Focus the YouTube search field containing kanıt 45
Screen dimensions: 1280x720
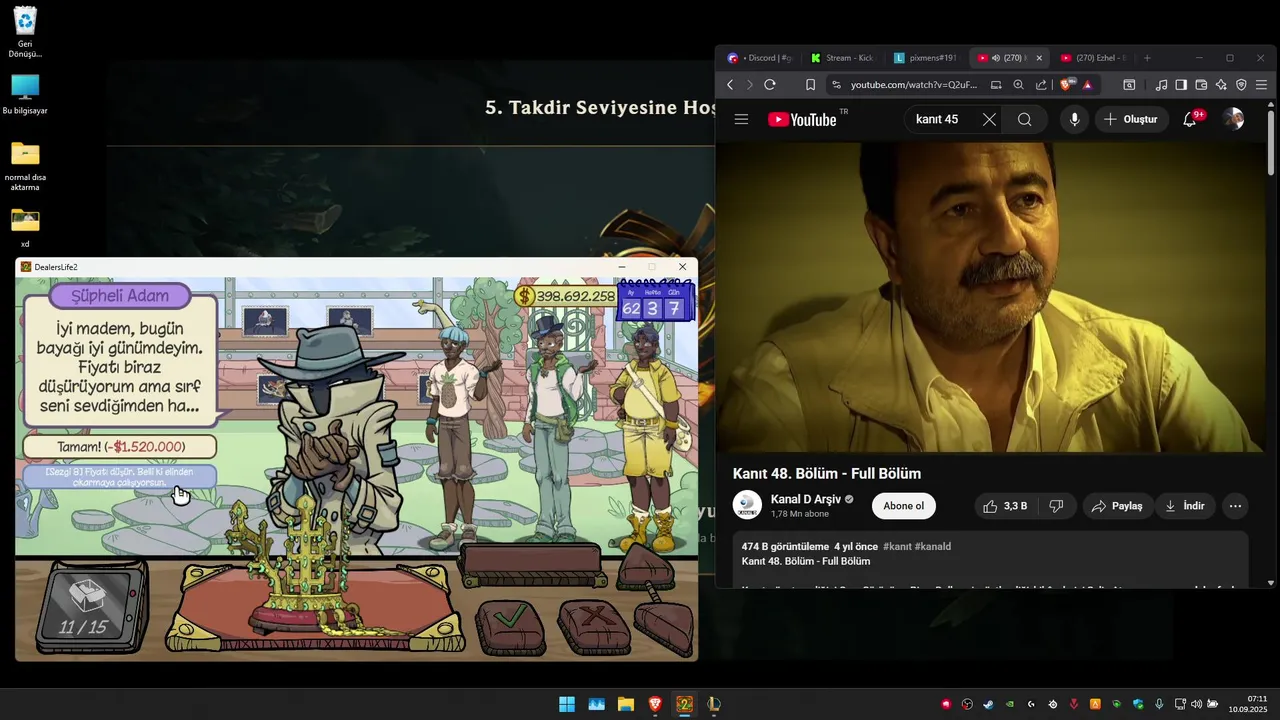pos(940,119)
